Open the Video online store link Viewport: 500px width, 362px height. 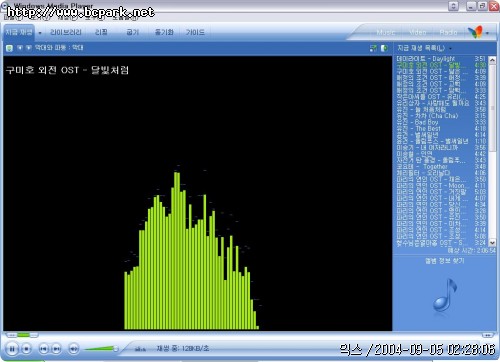pyautogui.click(x=417, y=32)
